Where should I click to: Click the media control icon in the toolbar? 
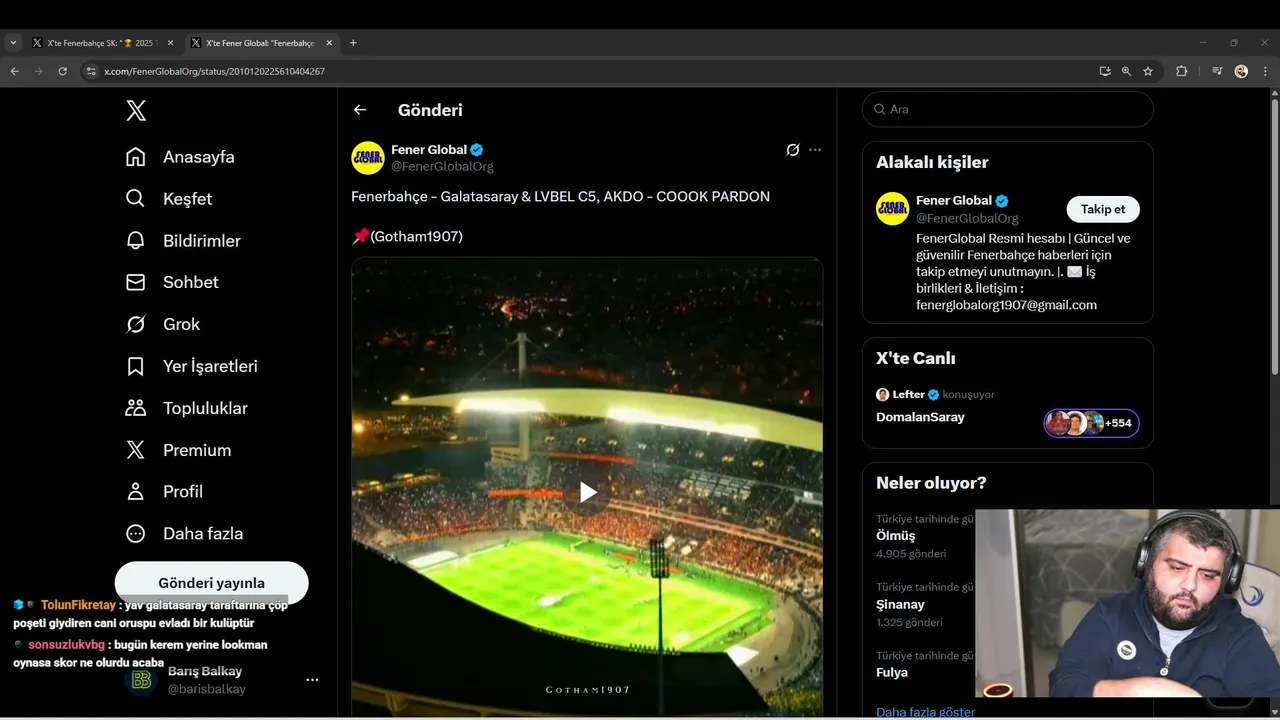click(1217, 71)
